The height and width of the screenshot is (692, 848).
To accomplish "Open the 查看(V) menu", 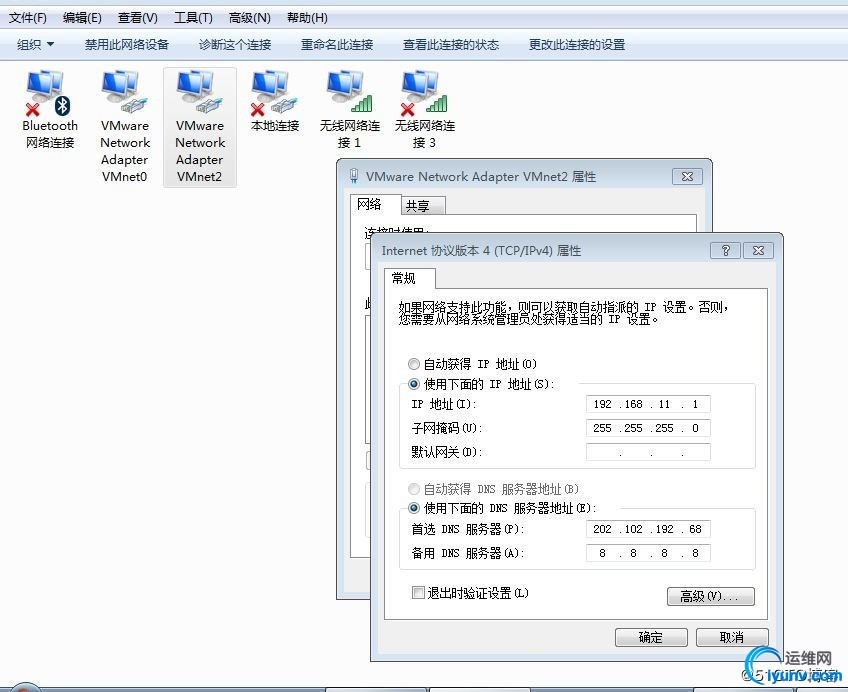I will pyautogui.click(x=137, y=18).
